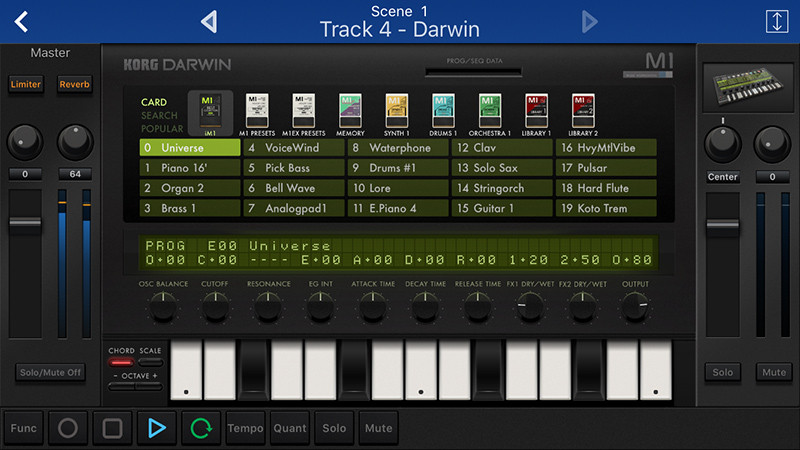
Task: Open the Quant settings
Action: point(290,428)
